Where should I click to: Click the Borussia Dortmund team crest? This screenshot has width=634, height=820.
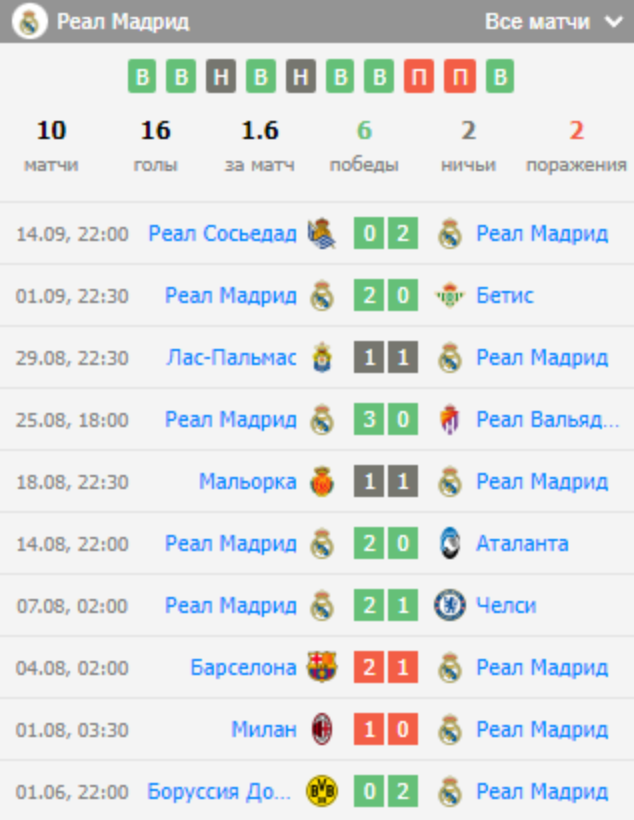click(x=322, y=792)
